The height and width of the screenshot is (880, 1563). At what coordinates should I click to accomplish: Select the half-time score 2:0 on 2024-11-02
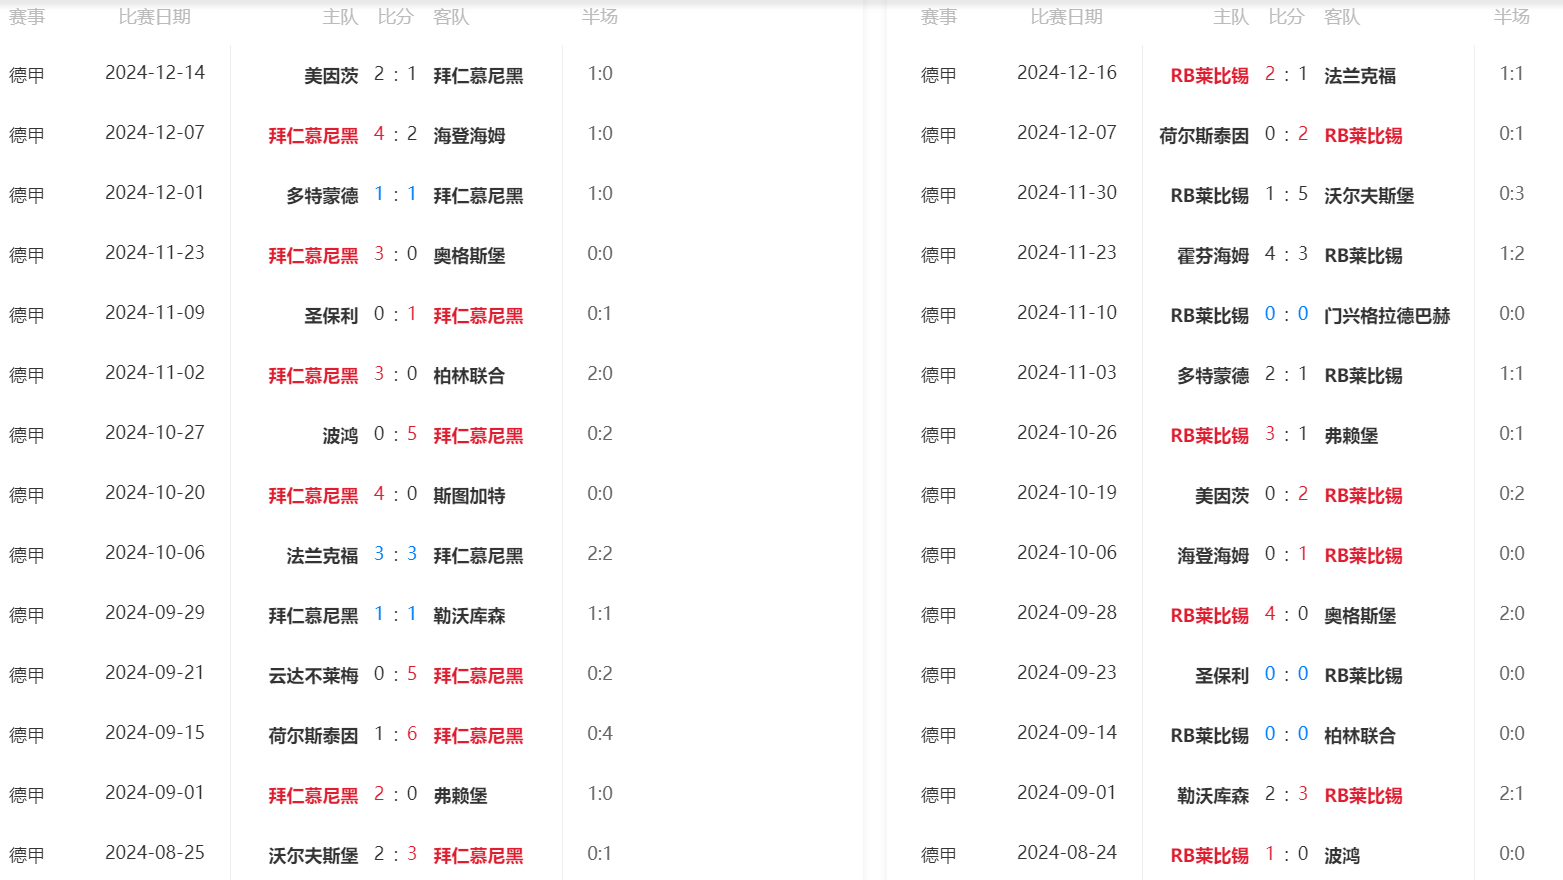coord(600,374)
